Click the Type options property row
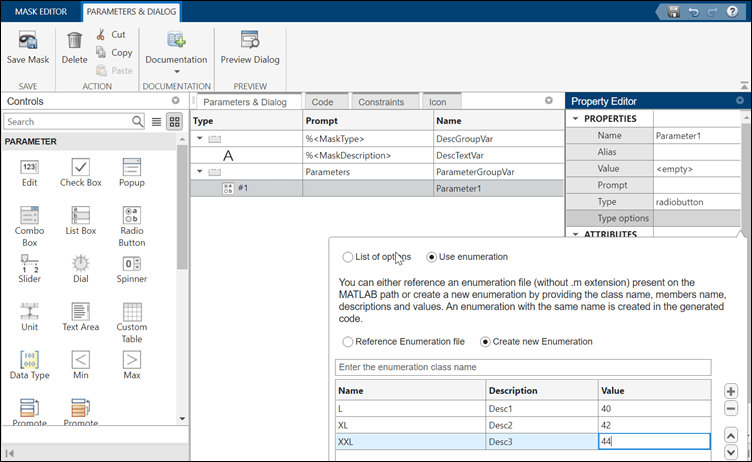Image resolution: width=752 pixels, height=462 pixels. [654, 218]
